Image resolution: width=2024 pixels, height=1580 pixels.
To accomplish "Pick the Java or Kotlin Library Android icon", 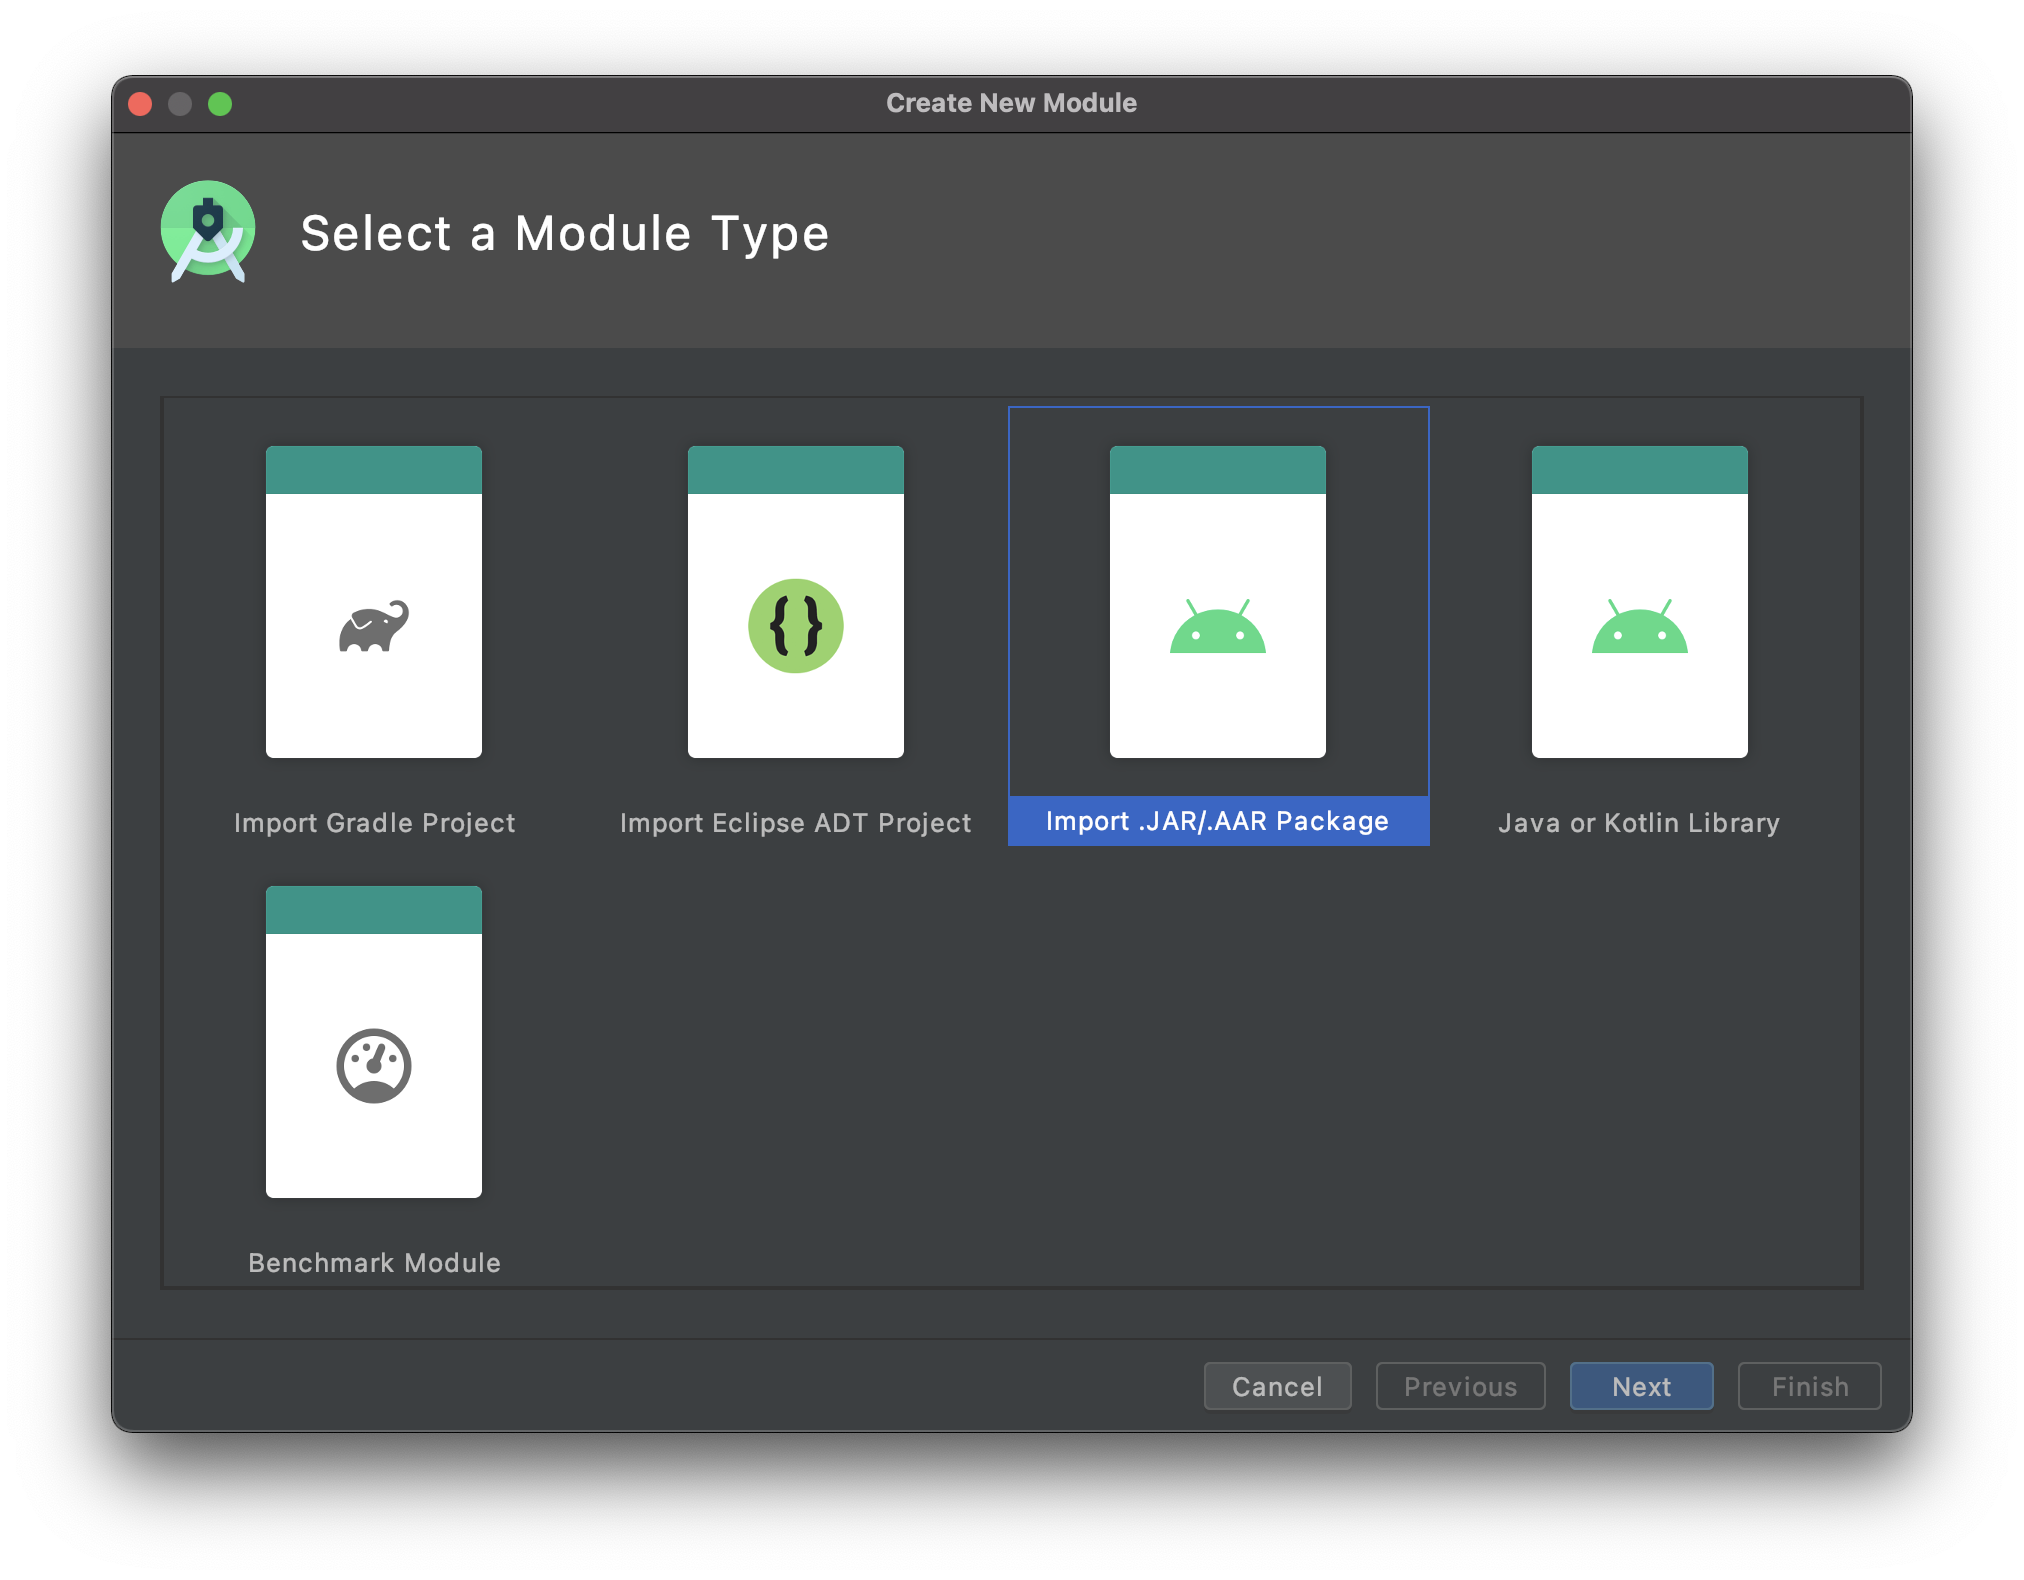I will [1640, 627].
